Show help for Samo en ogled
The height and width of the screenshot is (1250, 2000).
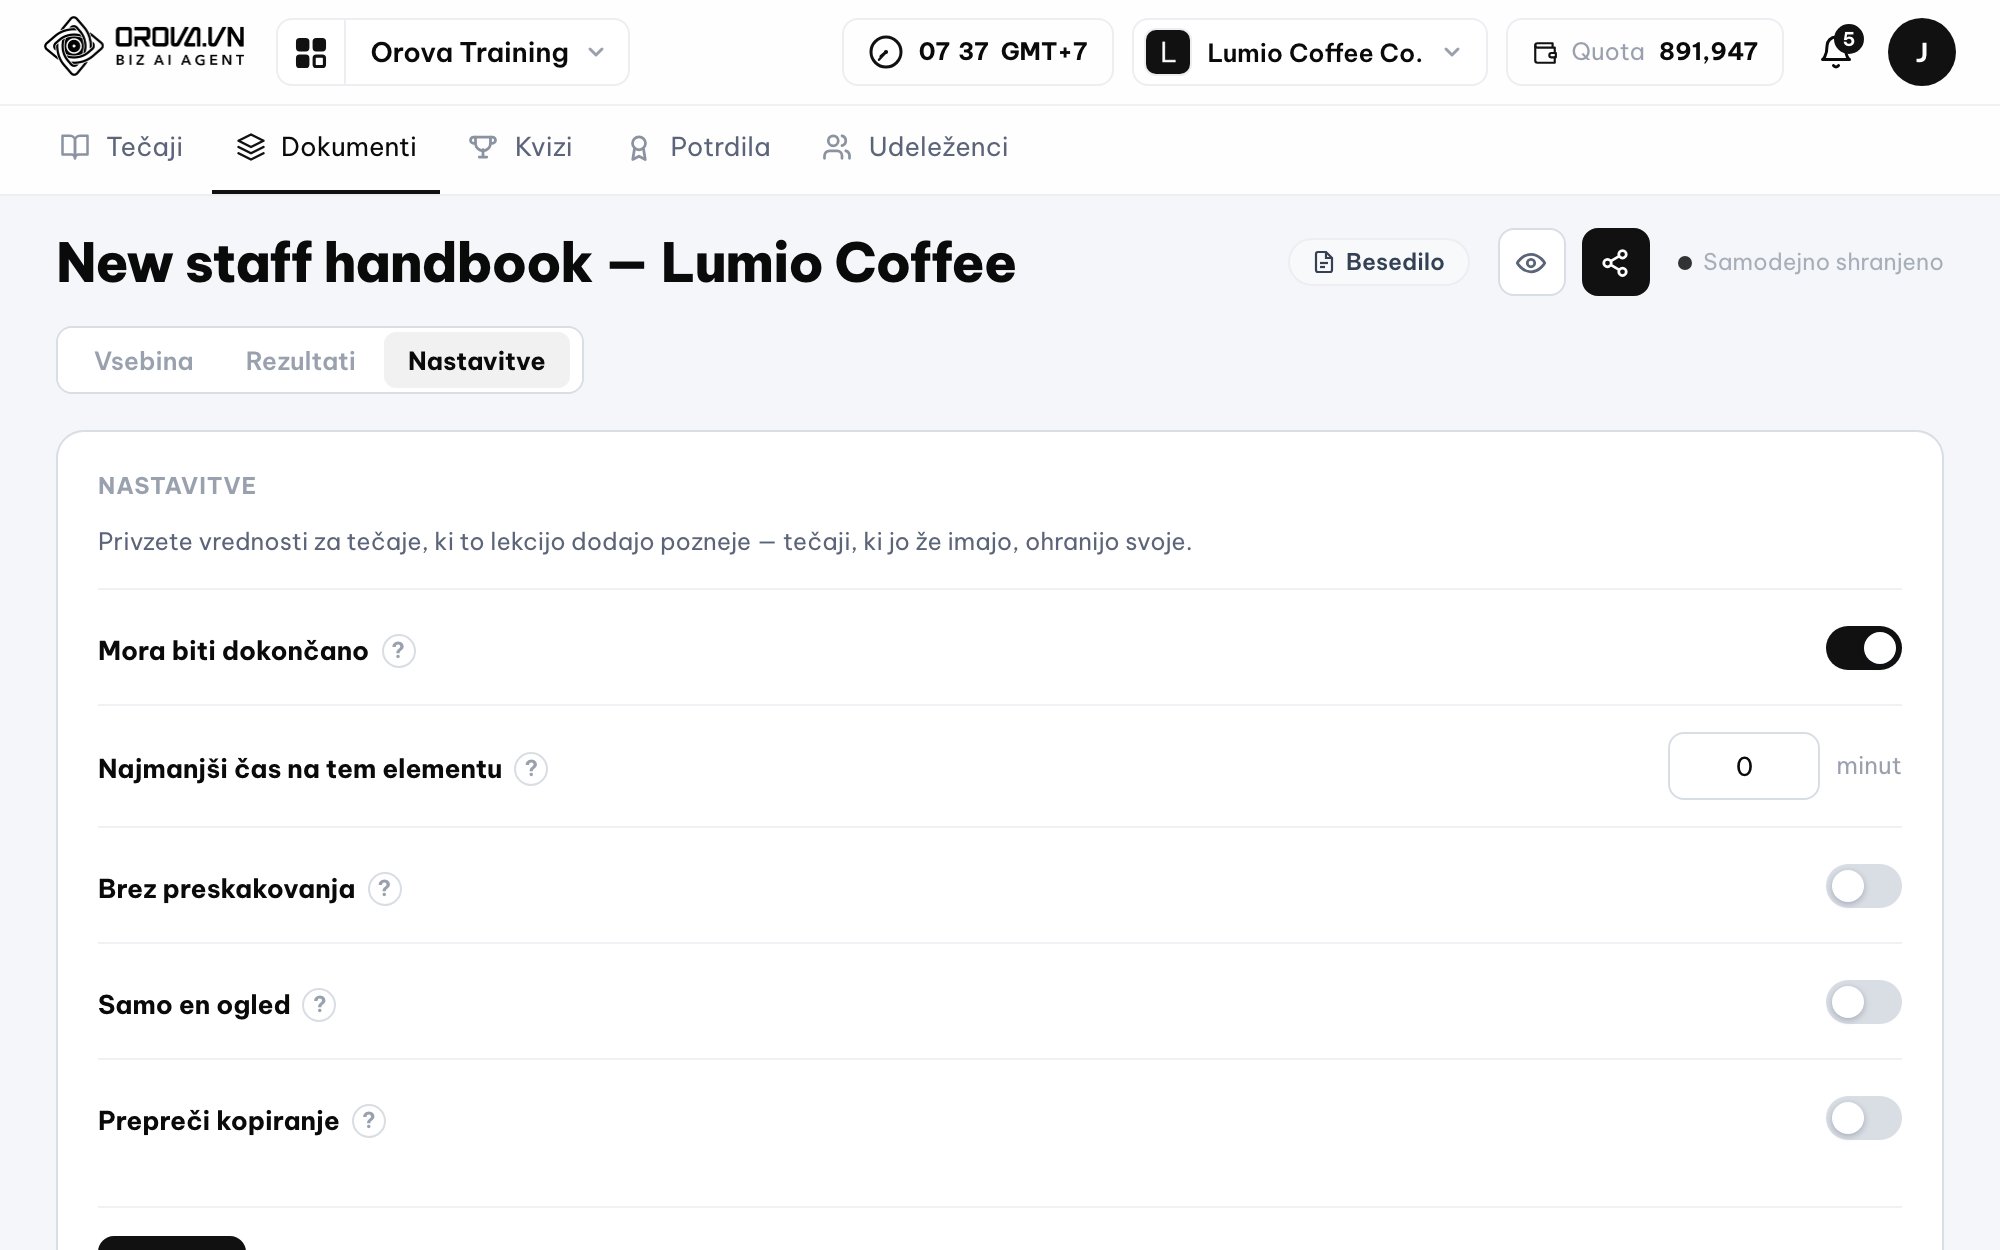(x=319, y=1005)
